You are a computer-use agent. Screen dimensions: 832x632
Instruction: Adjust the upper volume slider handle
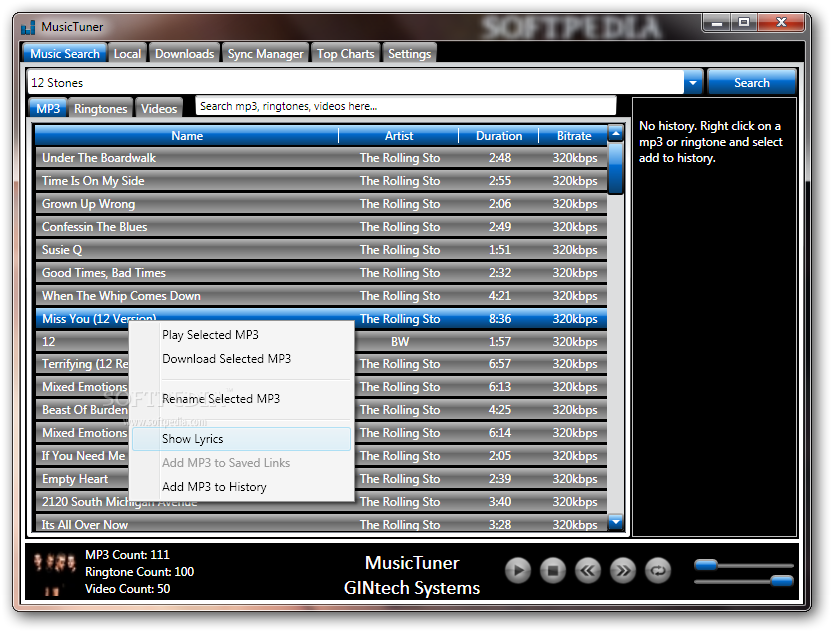coord(706,565)
